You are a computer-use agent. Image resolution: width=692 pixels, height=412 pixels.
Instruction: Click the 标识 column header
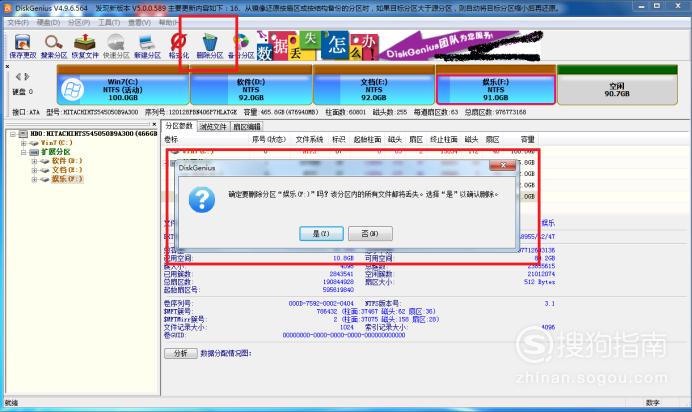(338, 140)
